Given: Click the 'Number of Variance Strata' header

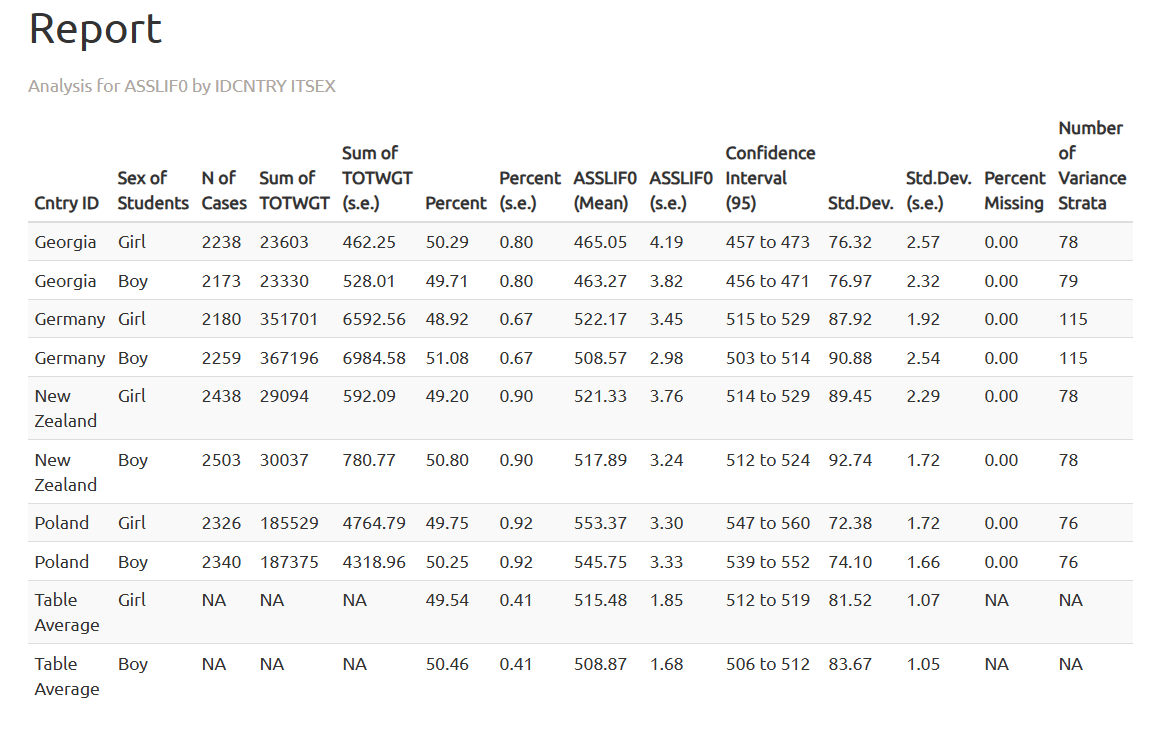Looking at the screenshot, I should coord(1091,165).
